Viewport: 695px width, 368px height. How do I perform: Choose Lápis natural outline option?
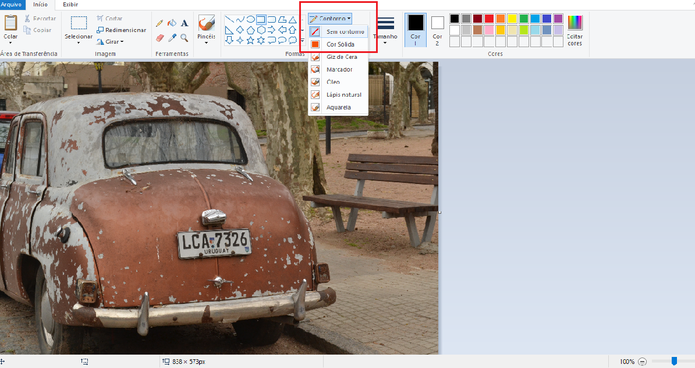coord(338,95)
